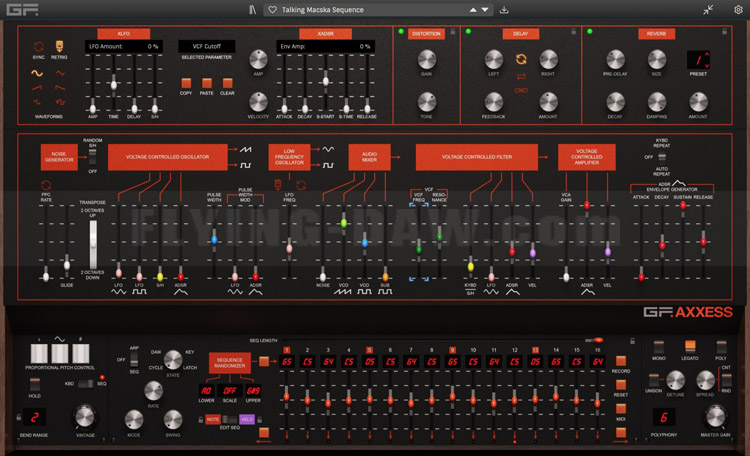
Task: Toggle the HOLD switch
Action: click(x=34, y=384)
